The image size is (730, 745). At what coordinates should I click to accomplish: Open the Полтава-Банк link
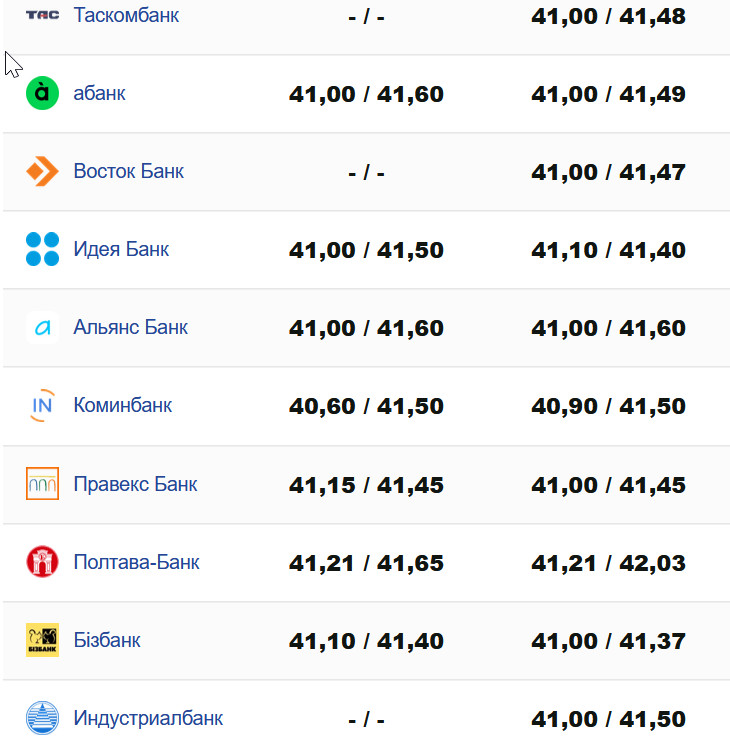click(x=136, y=562)
